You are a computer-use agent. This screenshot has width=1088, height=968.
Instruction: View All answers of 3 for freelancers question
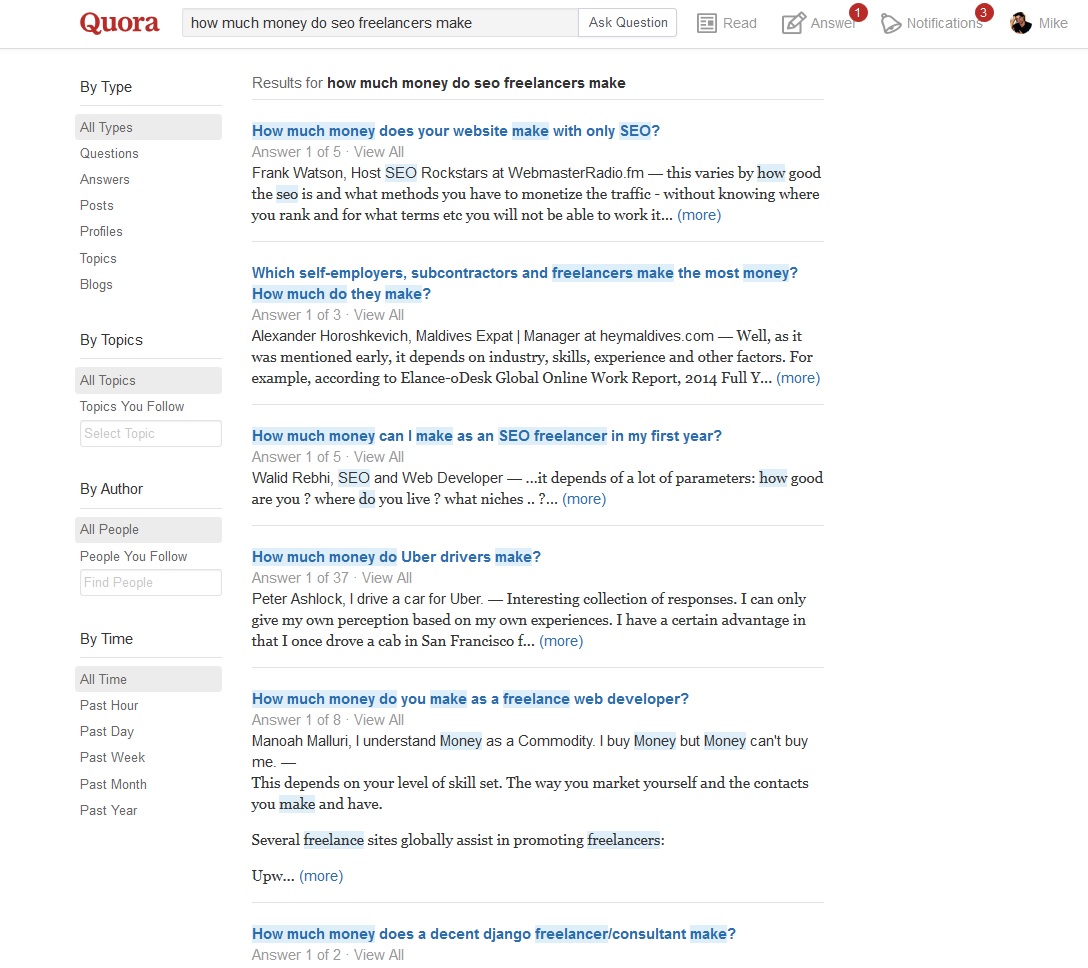pyautogui.click(x=379, y=315)
